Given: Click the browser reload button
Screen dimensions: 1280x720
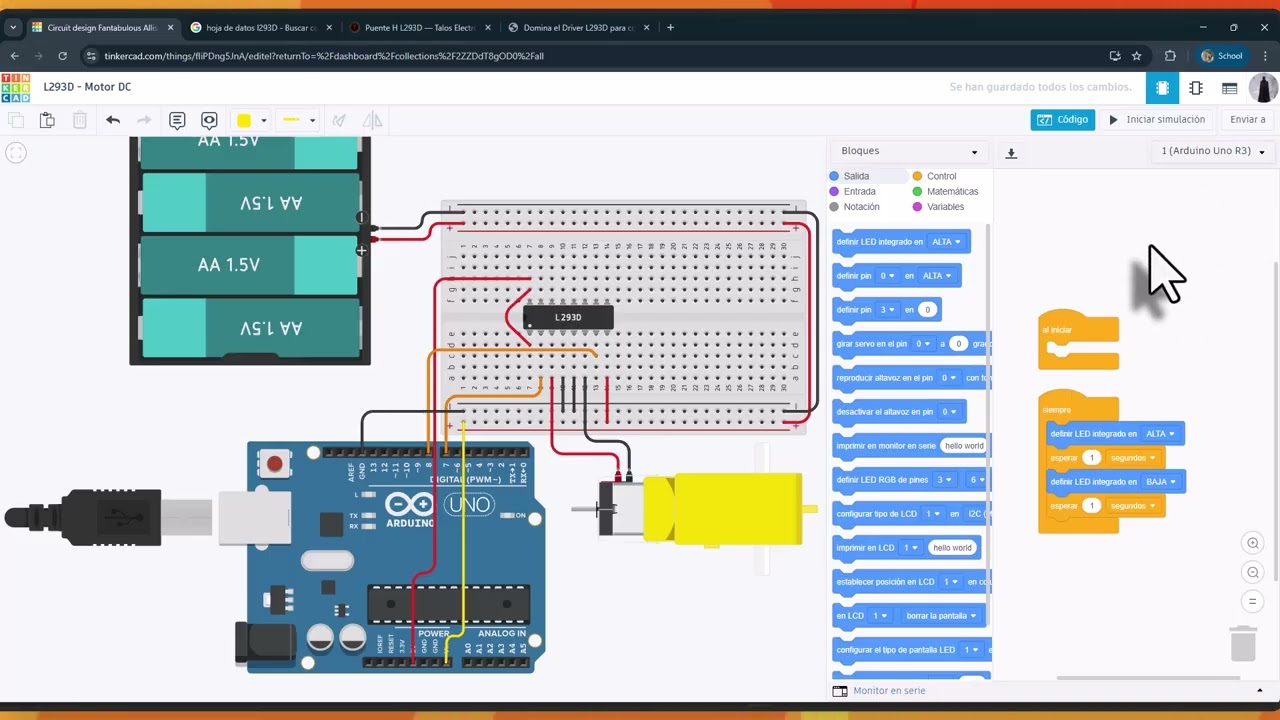Looking at the screenshot, I should 62,56.
